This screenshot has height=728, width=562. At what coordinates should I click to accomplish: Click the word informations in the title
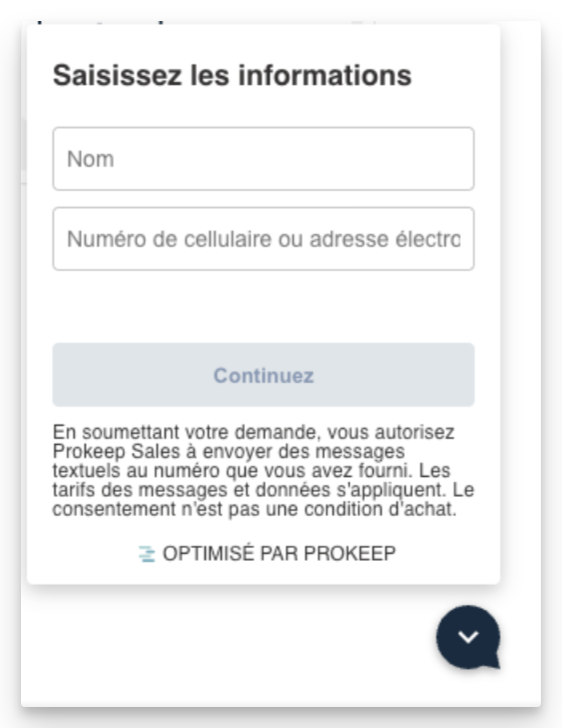click(x=325, y=75)
